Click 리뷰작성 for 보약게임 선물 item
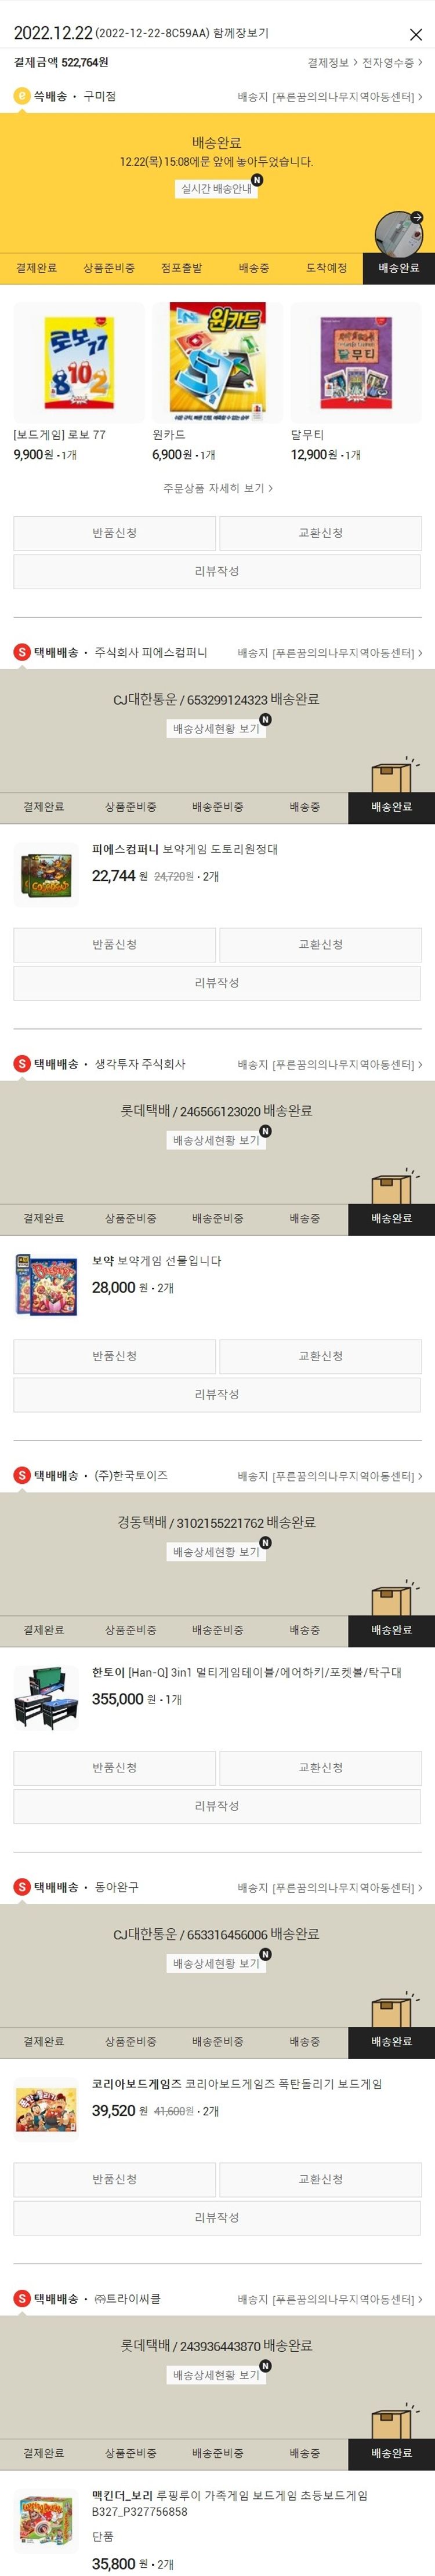Image resolution: width=435 pixels, height=2576 pixels. click(x=217, y=1395)
